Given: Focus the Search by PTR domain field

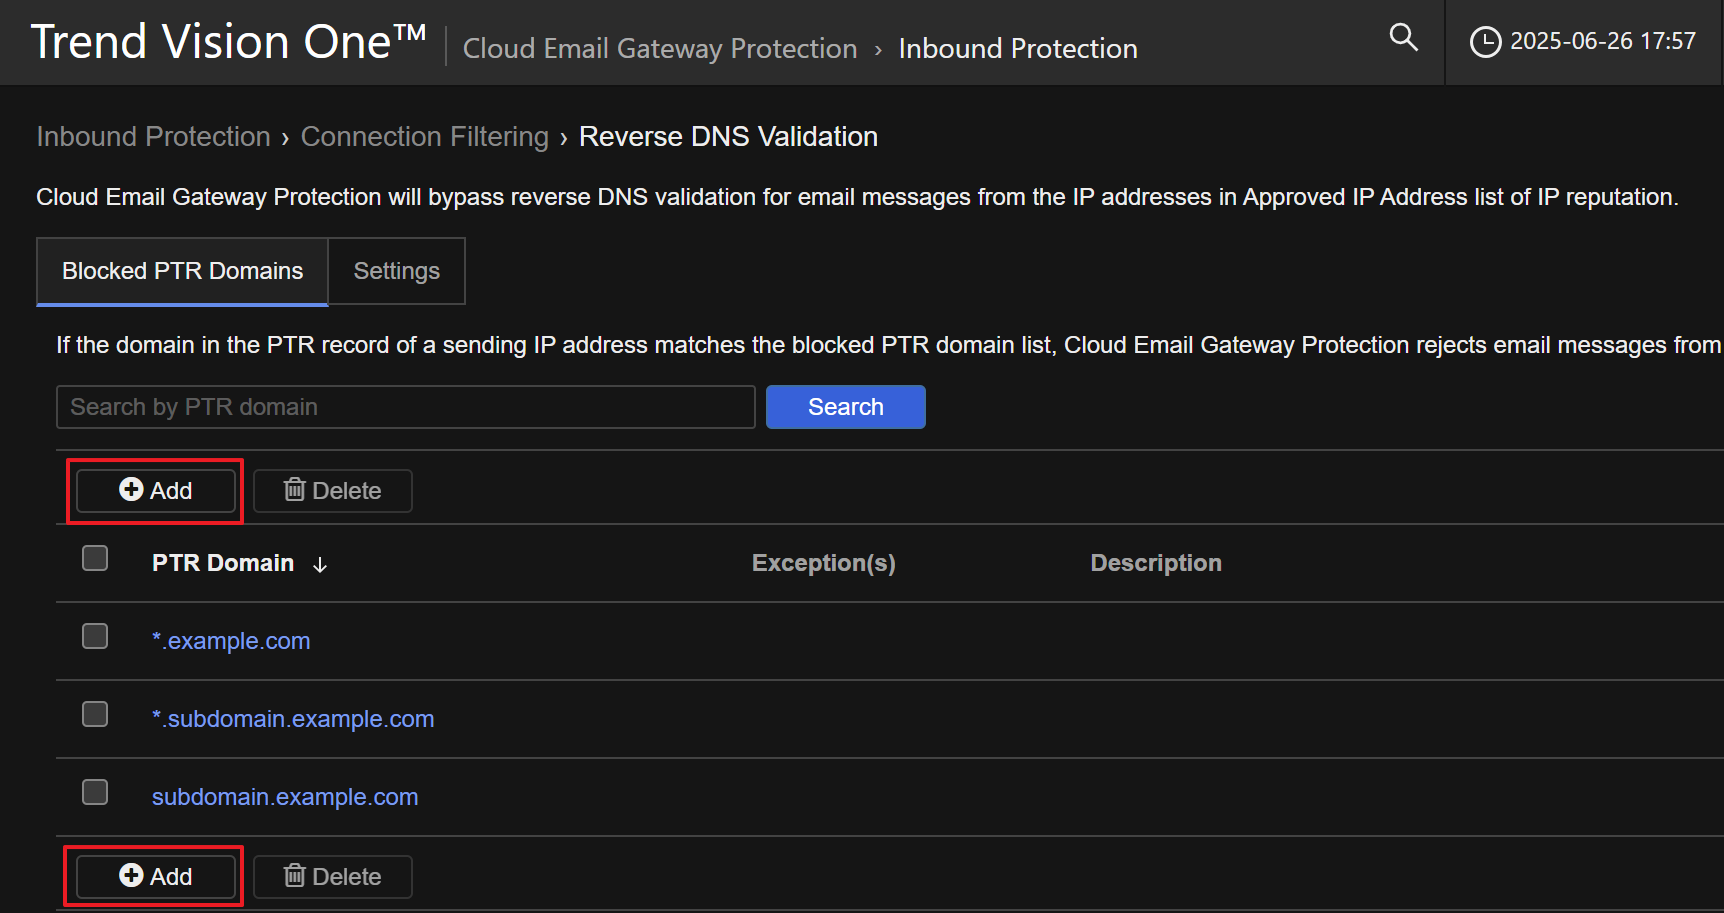Looking at the screenshot, I should click(406, 407).
